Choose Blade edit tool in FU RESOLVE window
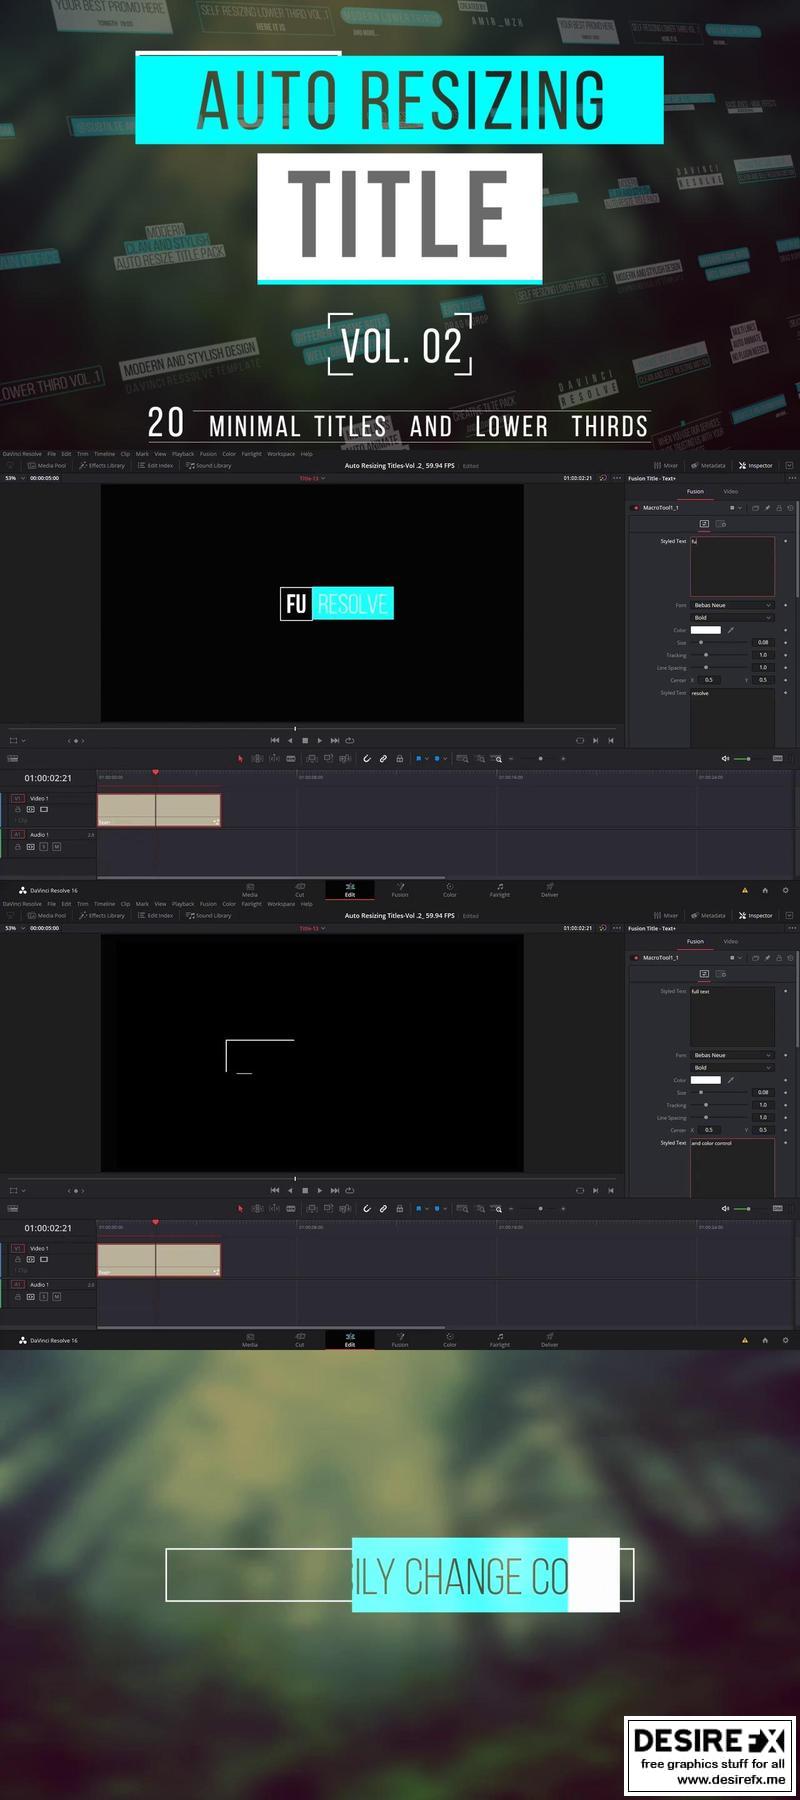Image resolution: width=800 pixels, height=1800 pixels. click(x=291, y=759)
